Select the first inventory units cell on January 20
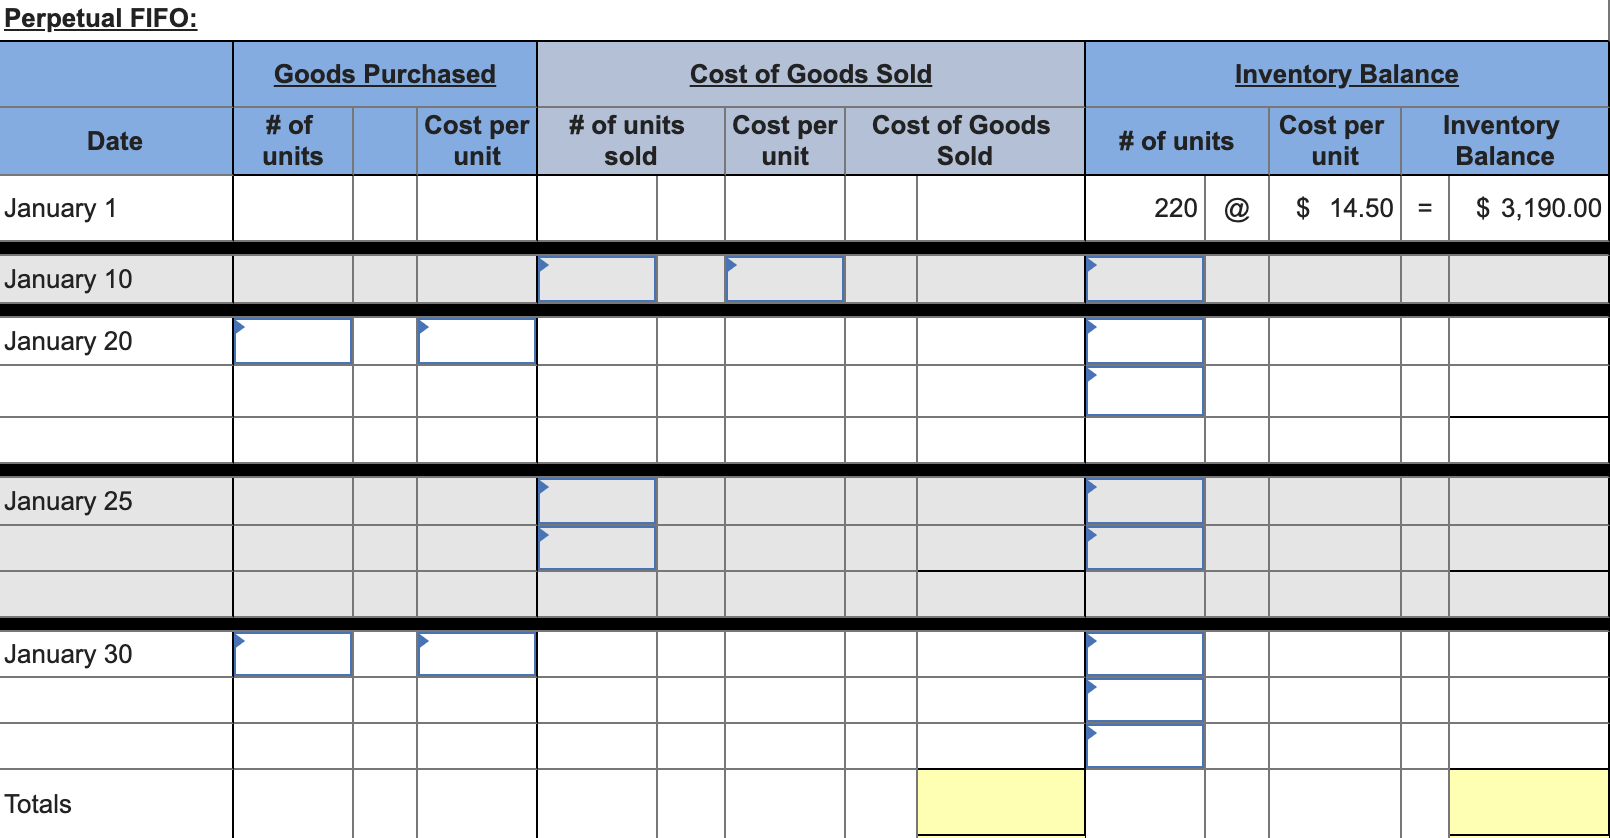This screenshot has height=838, width=1610. pyautogui.click(x=1144, y=341)
